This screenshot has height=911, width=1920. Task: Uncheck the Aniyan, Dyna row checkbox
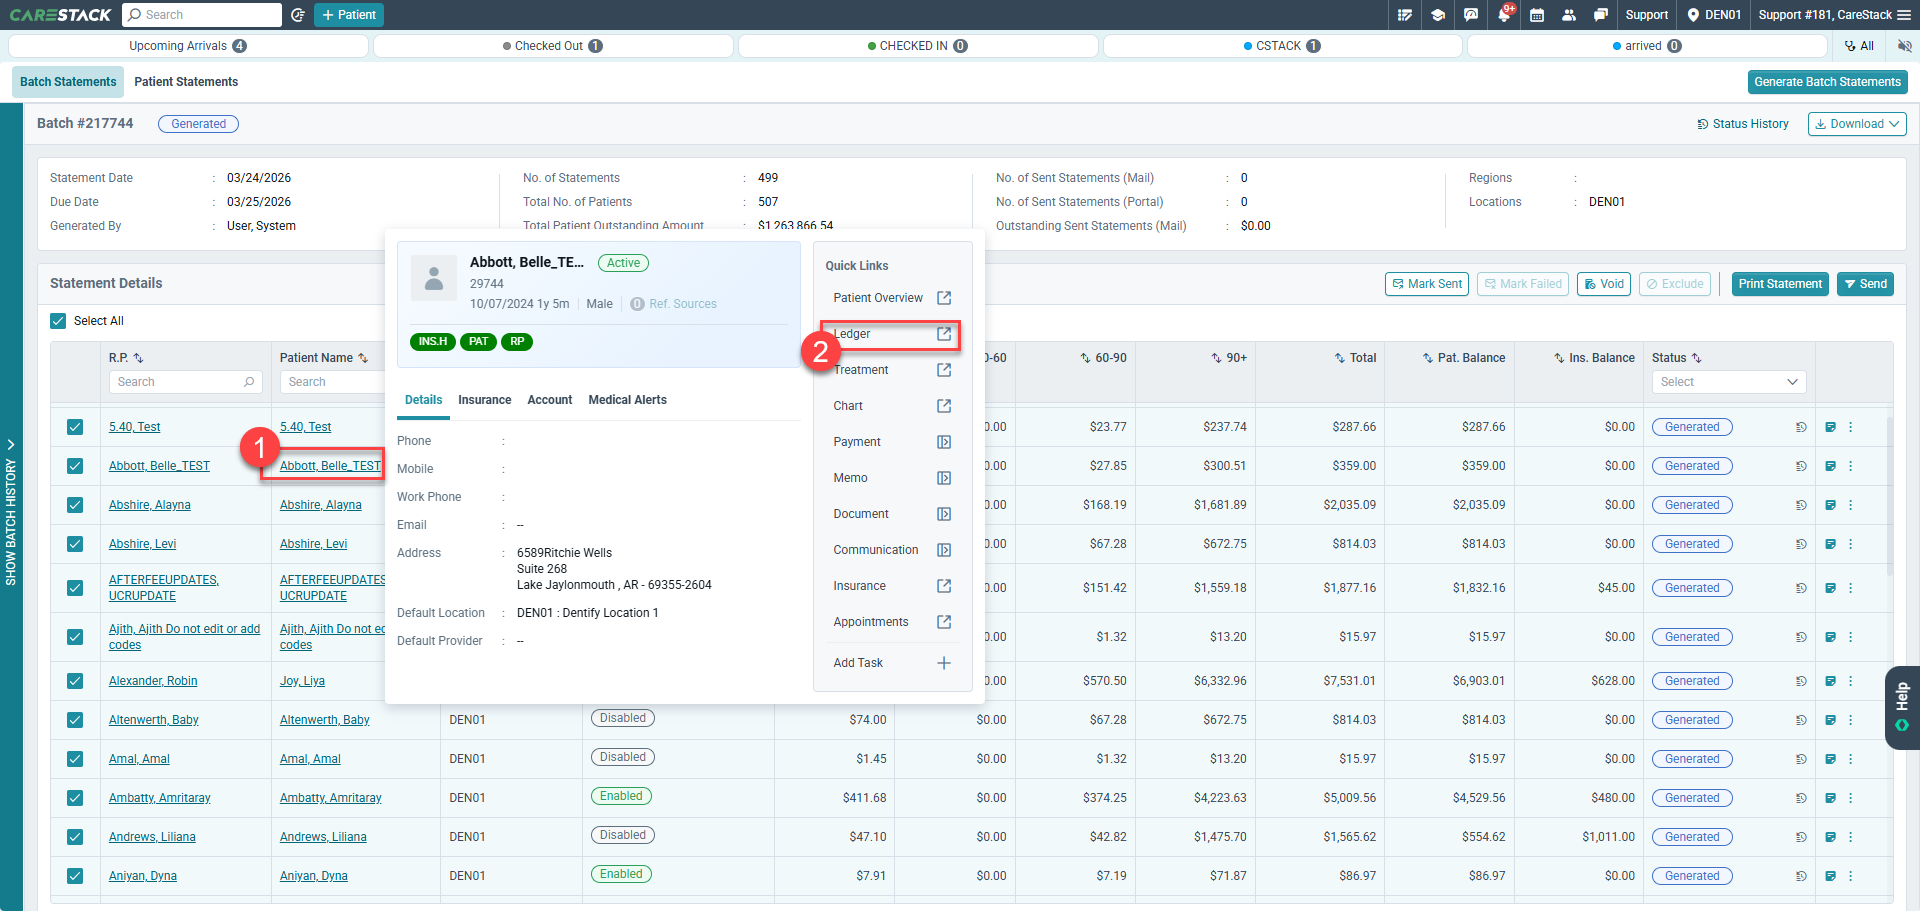(x=75, y=876)
